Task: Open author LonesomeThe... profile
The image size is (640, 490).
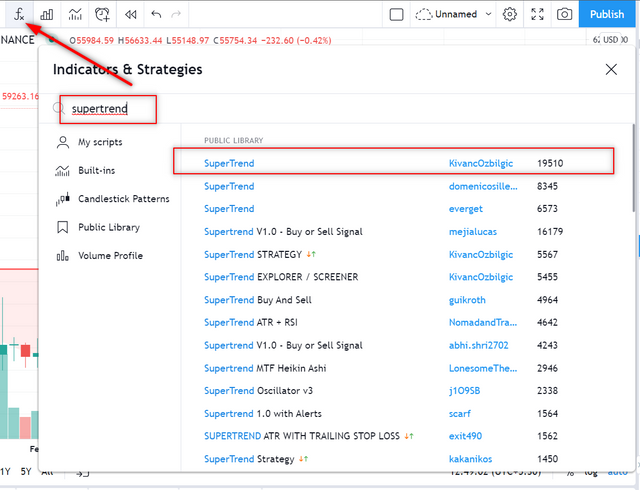Action: tap(483, 368)
